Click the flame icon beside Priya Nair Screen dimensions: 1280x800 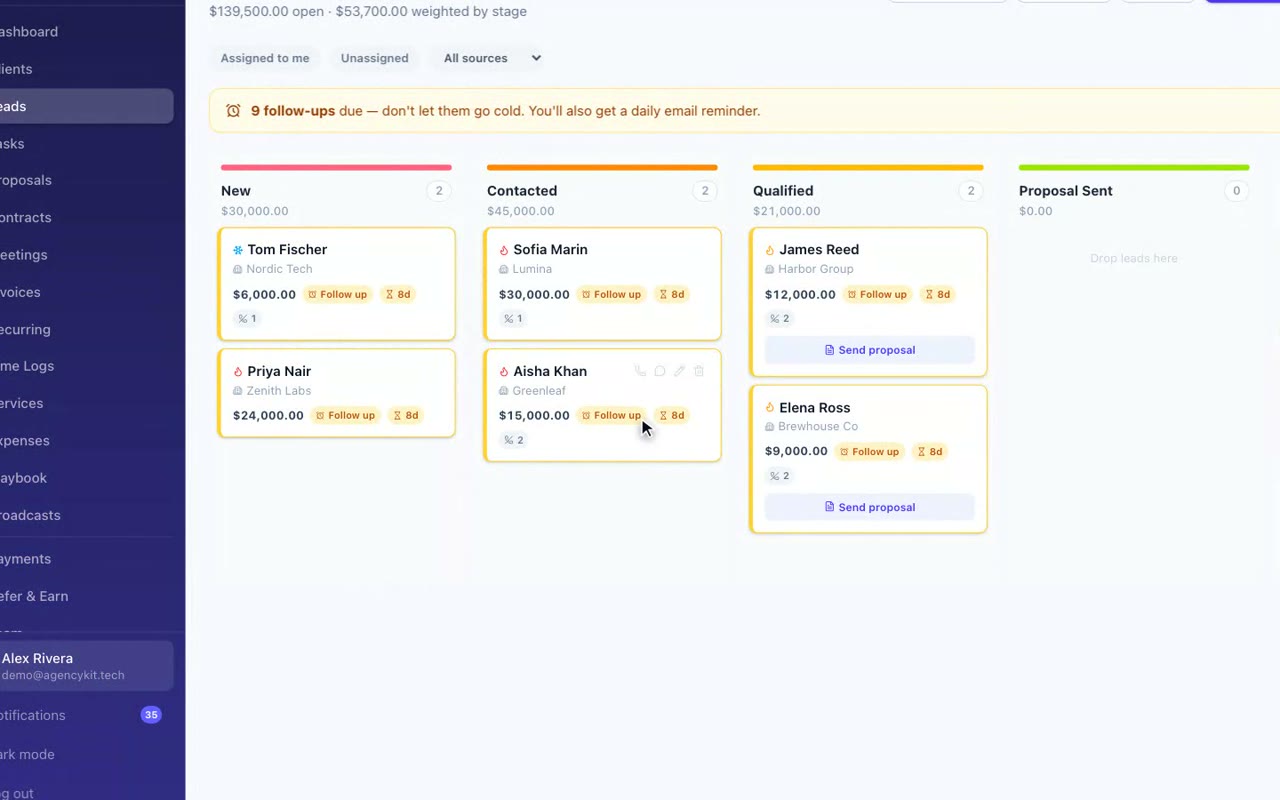[238, 372]
